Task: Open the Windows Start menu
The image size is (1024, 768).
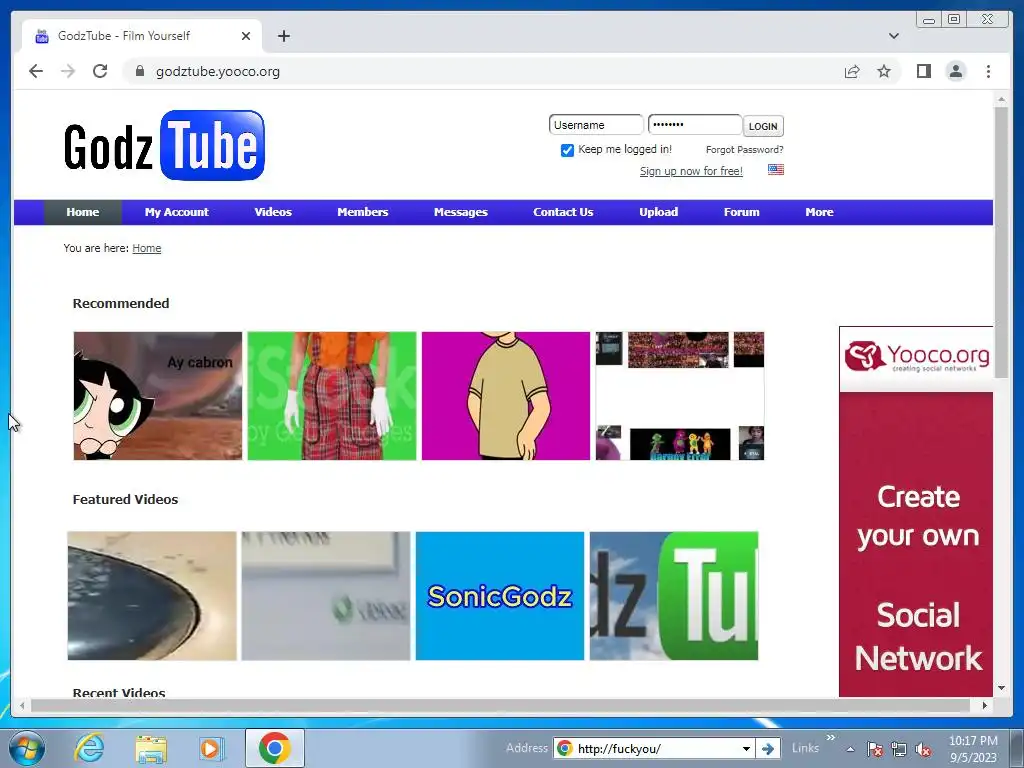Action: tap(27, 748)
